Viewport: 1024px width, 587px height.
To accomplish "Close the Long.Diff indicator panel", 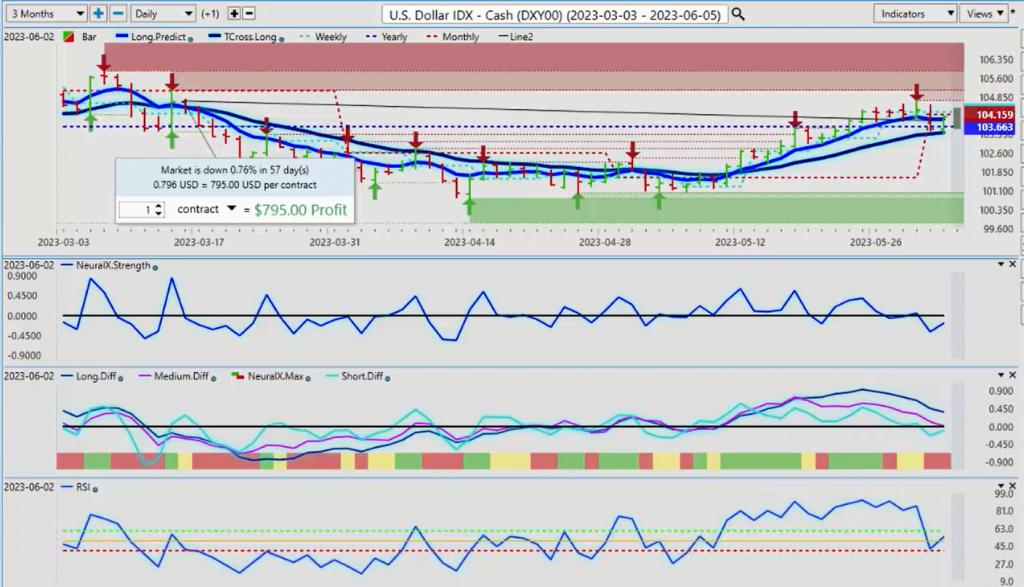I will 1014,376.
